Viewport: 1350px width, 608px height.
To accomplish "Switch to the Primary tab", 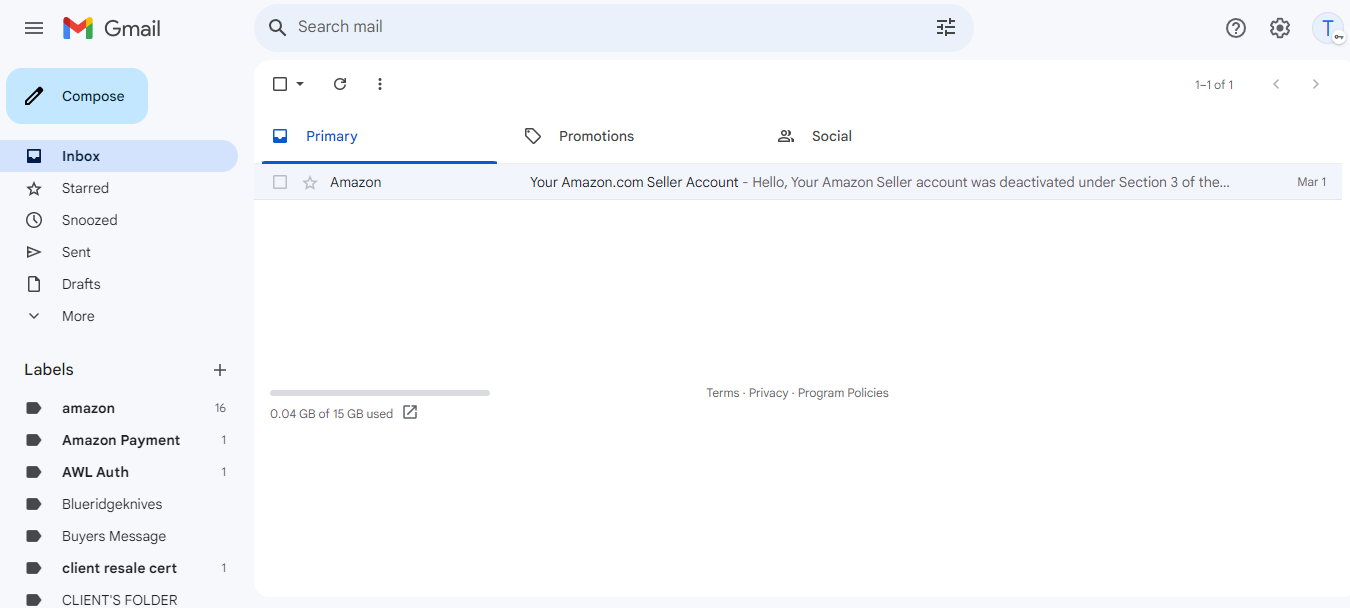I will click(379, 136).
